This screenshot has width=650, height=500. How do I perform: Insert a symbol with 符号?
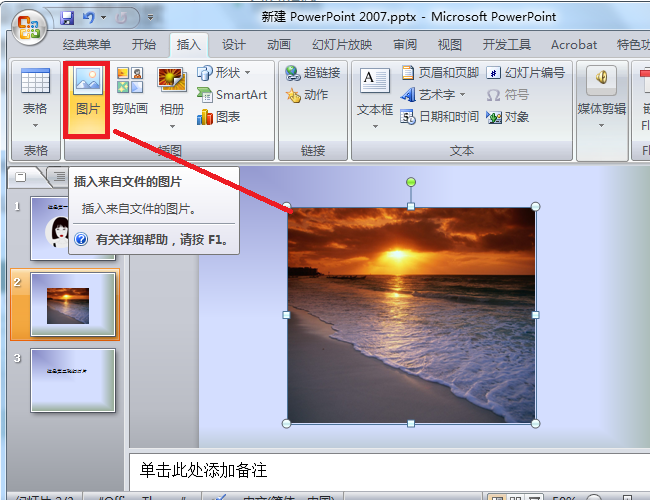pyautogui.click(x=507, y=95)
